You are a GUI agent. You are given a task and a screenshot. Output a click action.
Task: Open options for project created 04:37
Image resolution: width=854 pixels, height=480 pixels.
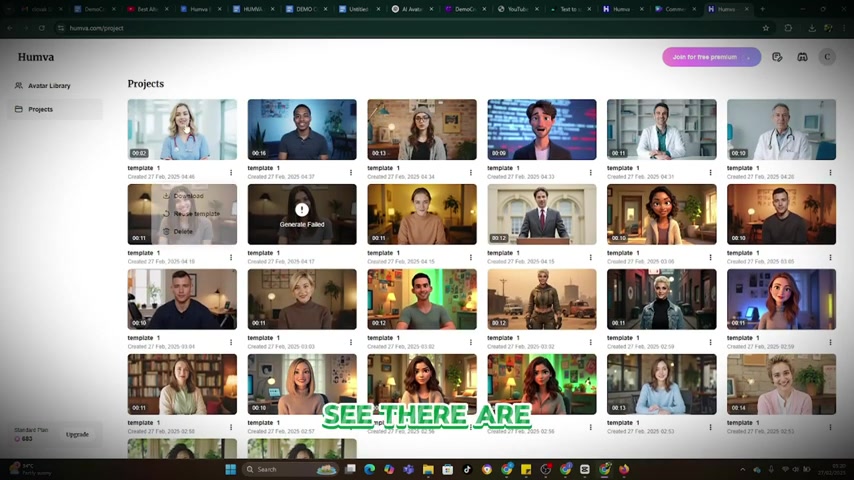(x=351, y=173)
